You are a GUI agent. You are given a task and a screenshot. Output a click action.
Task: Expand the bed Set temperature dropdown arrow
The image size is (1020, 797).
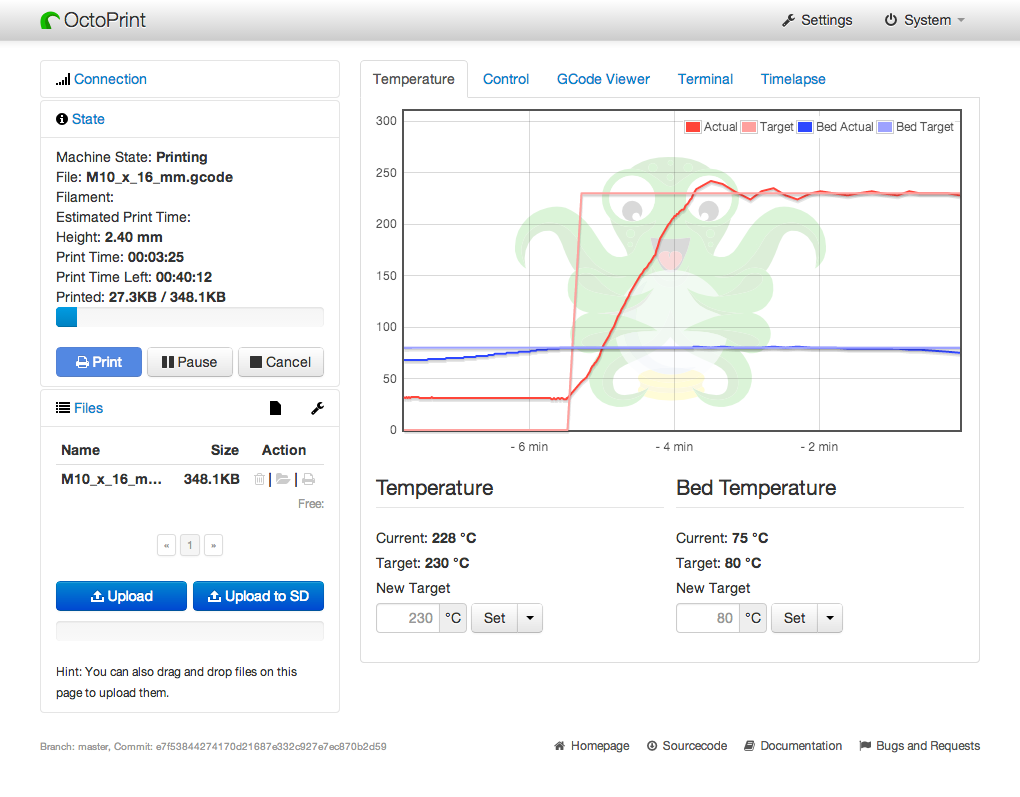(830, 618)
